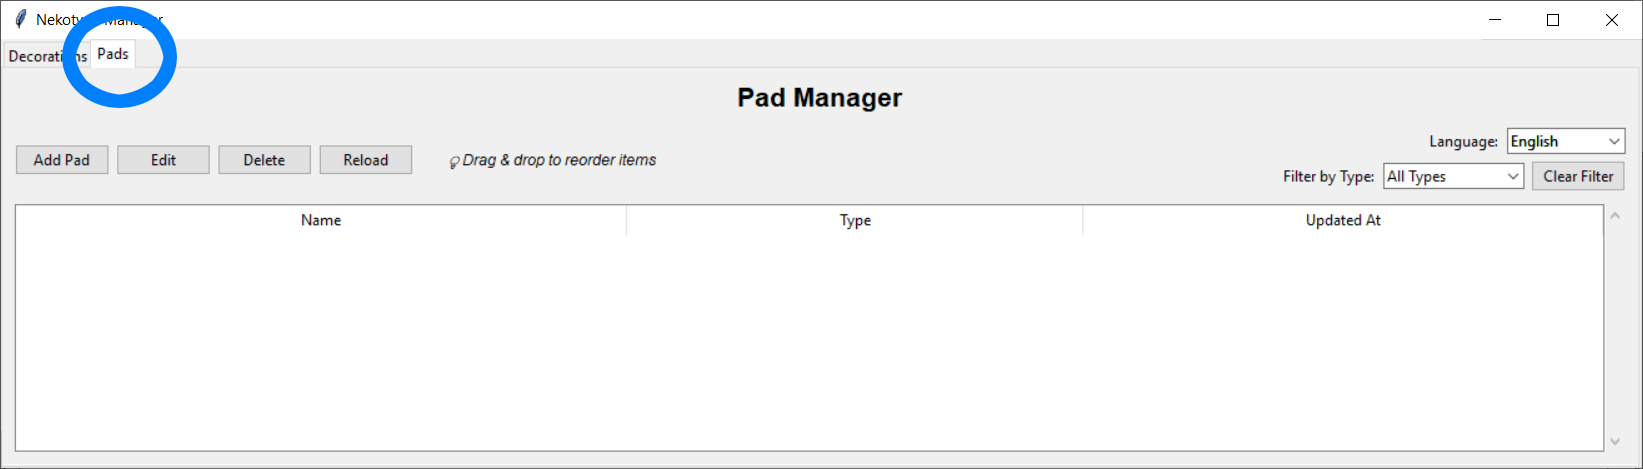The width and height of the screenshot is (1643, 469).
Task: Click the scrollbar down arrow
Action: (x=1615, y=441)
